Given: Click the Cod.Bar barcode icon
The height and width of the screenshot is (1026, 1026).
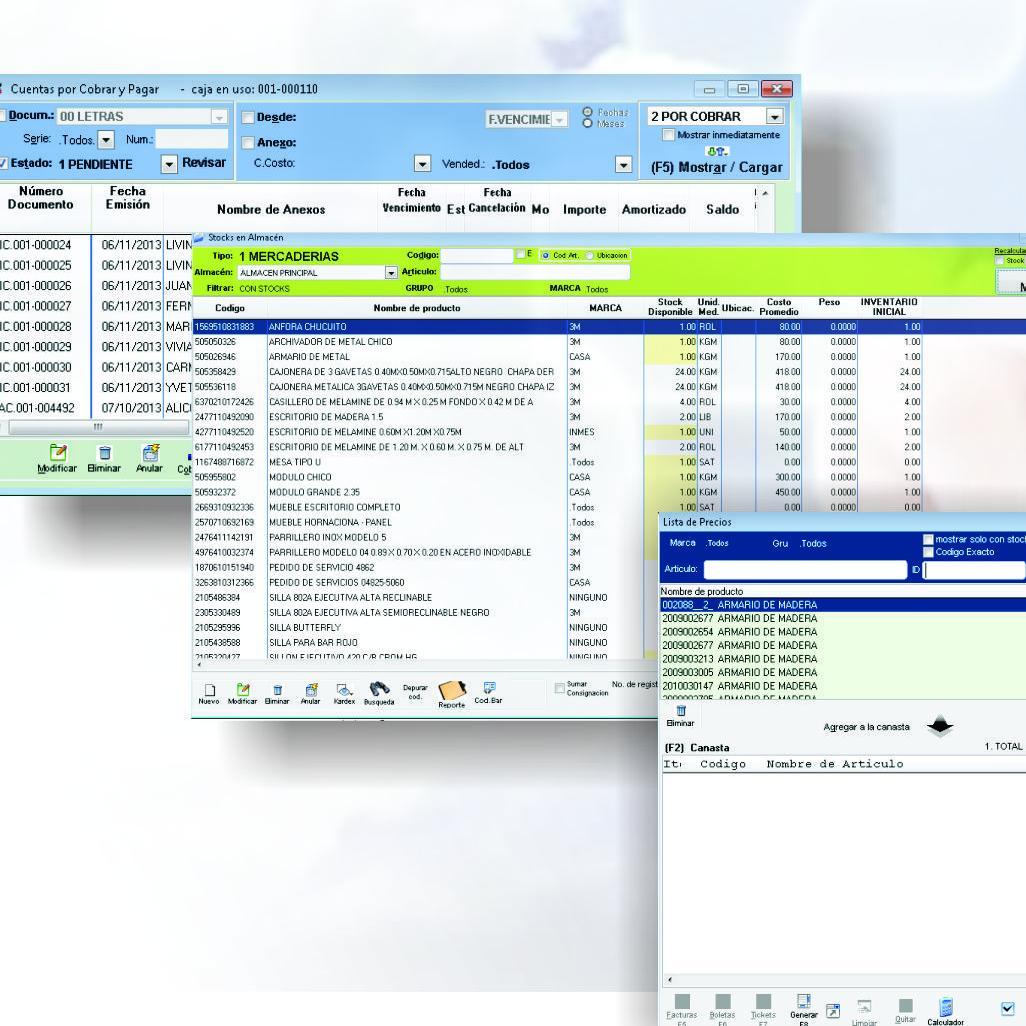Looking at the screenshot, I should pyautogui.click(x=489, y=688).
